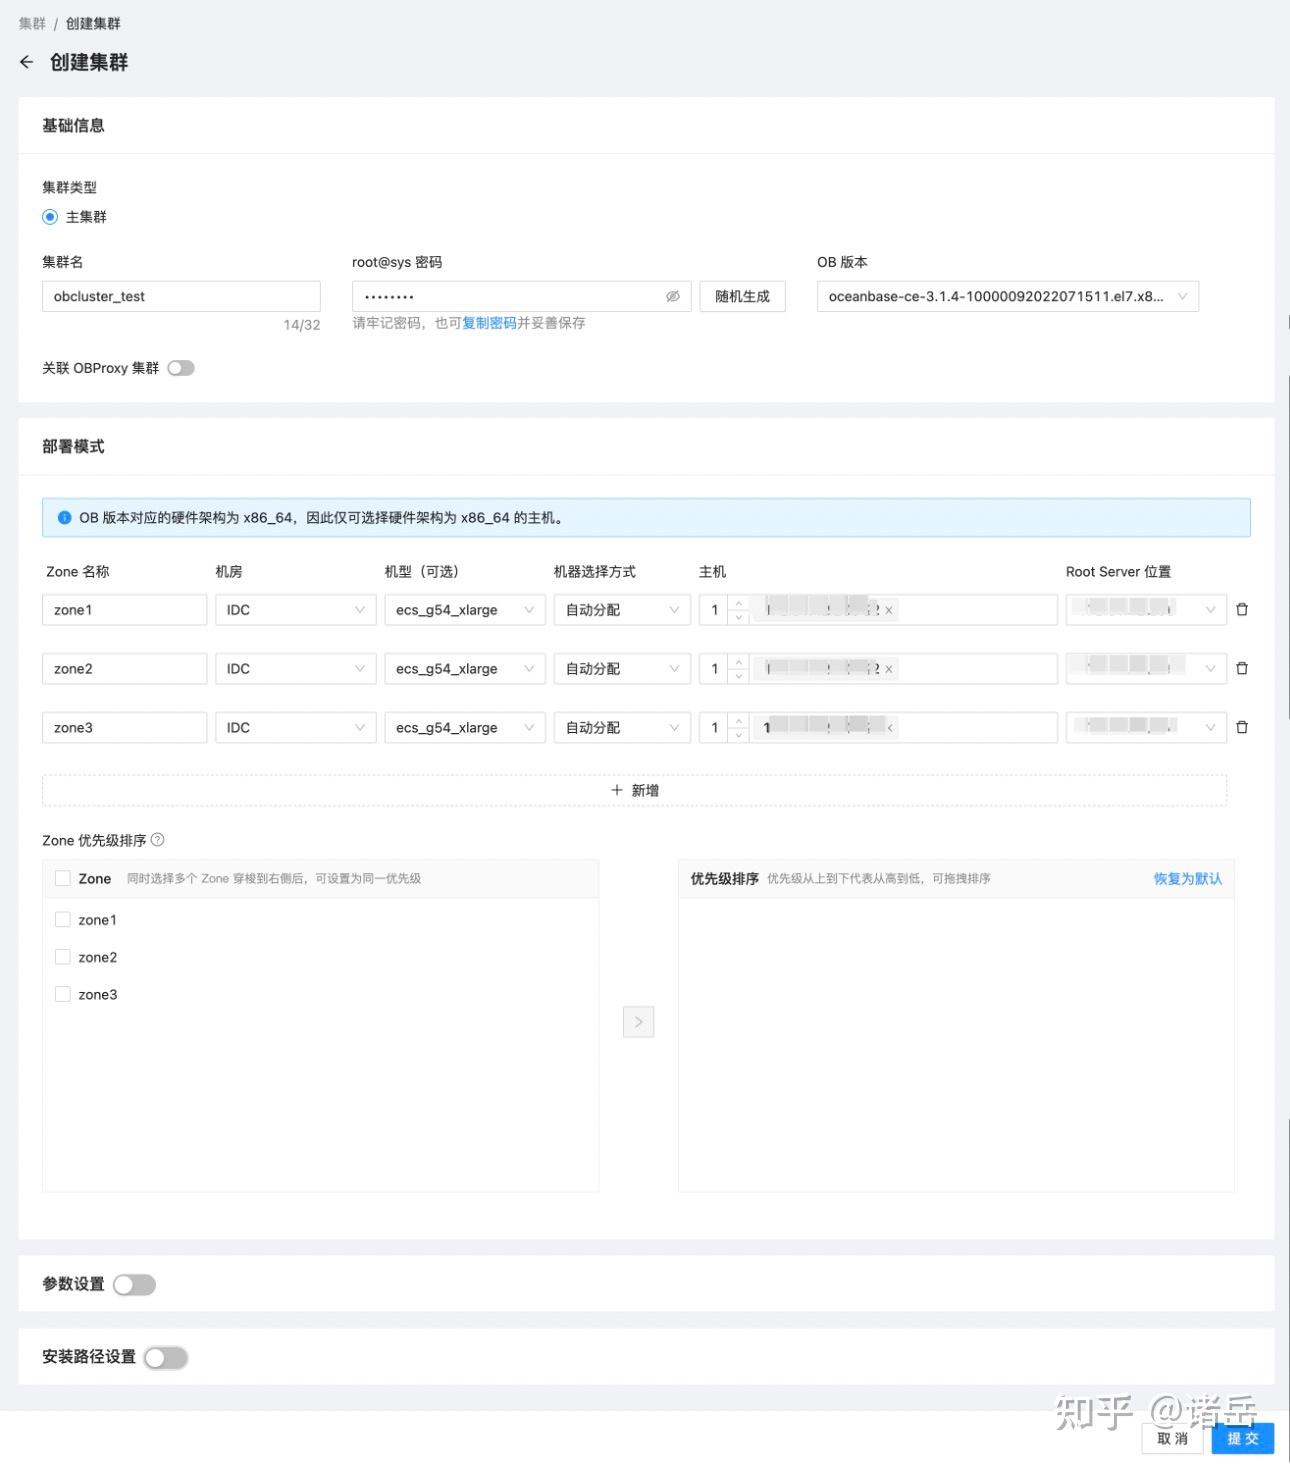Show the root@sys password with the eye icon
Image resolution: width=1290 pixels, height=1464 pixels.
coord(672,296)
